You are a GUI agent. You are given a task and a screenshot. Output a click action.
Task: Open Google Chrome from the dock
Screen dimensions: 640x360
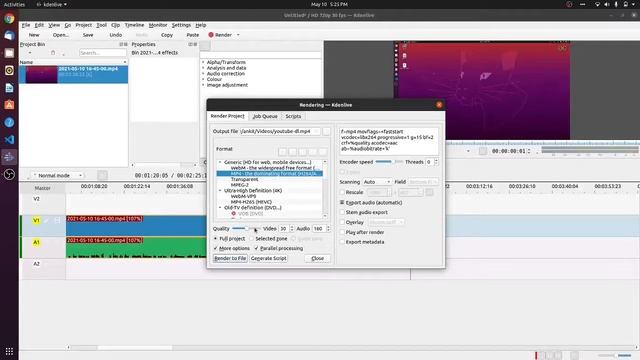coord(9,19)
